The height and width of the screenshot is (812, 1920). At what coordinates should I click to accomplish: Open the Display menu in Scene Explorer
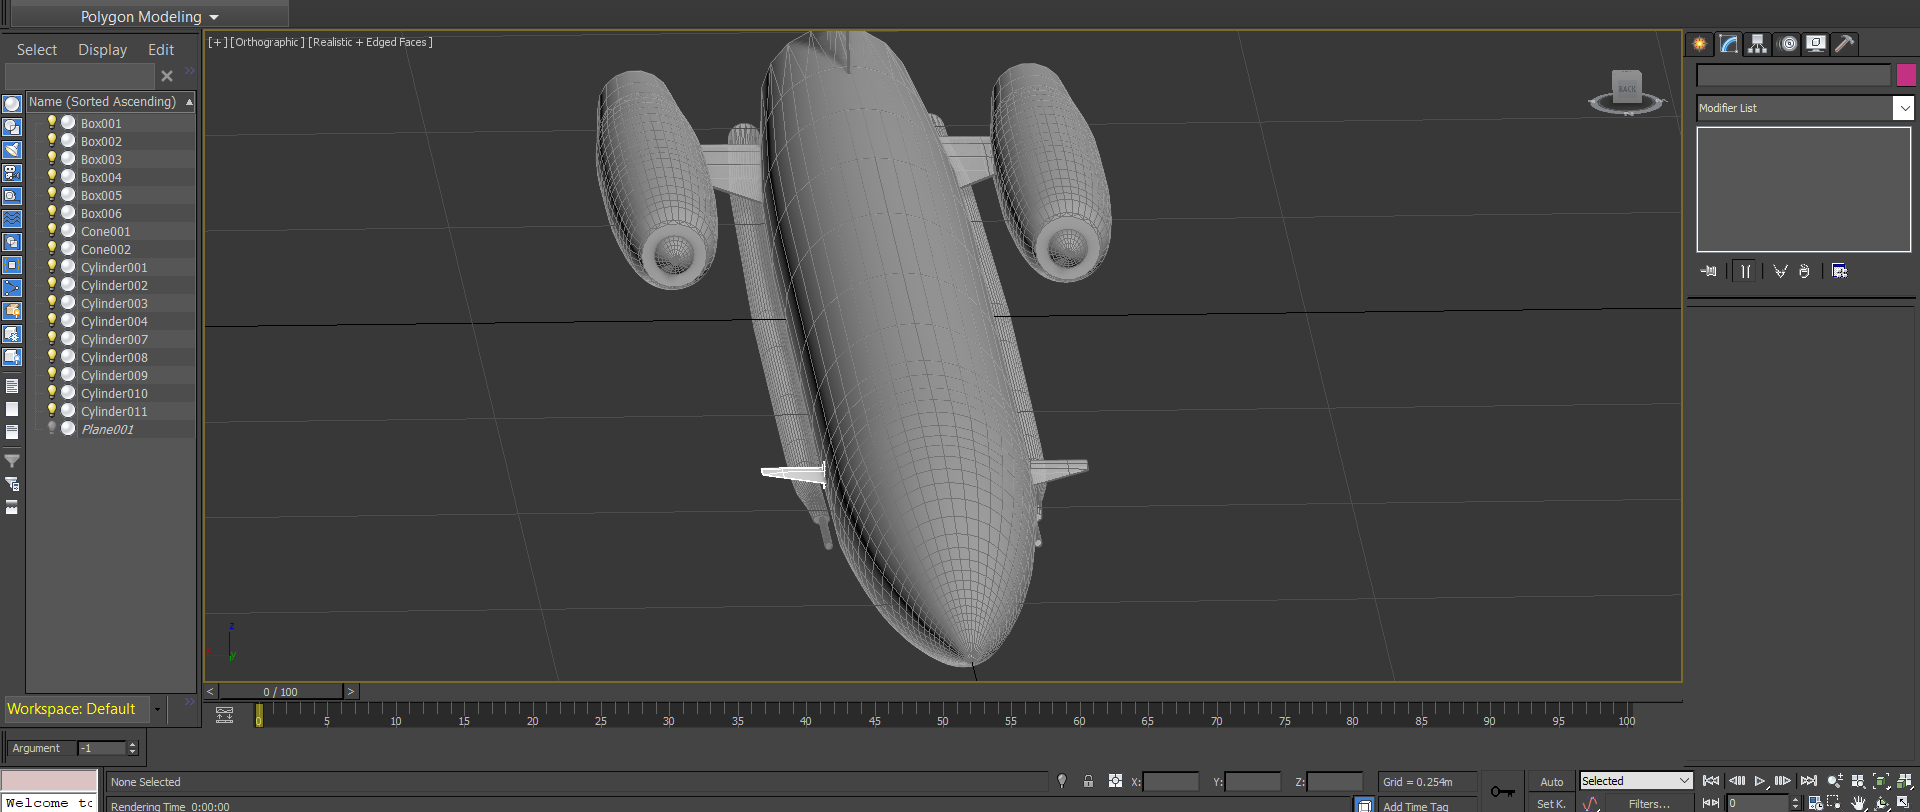(103, 50)
